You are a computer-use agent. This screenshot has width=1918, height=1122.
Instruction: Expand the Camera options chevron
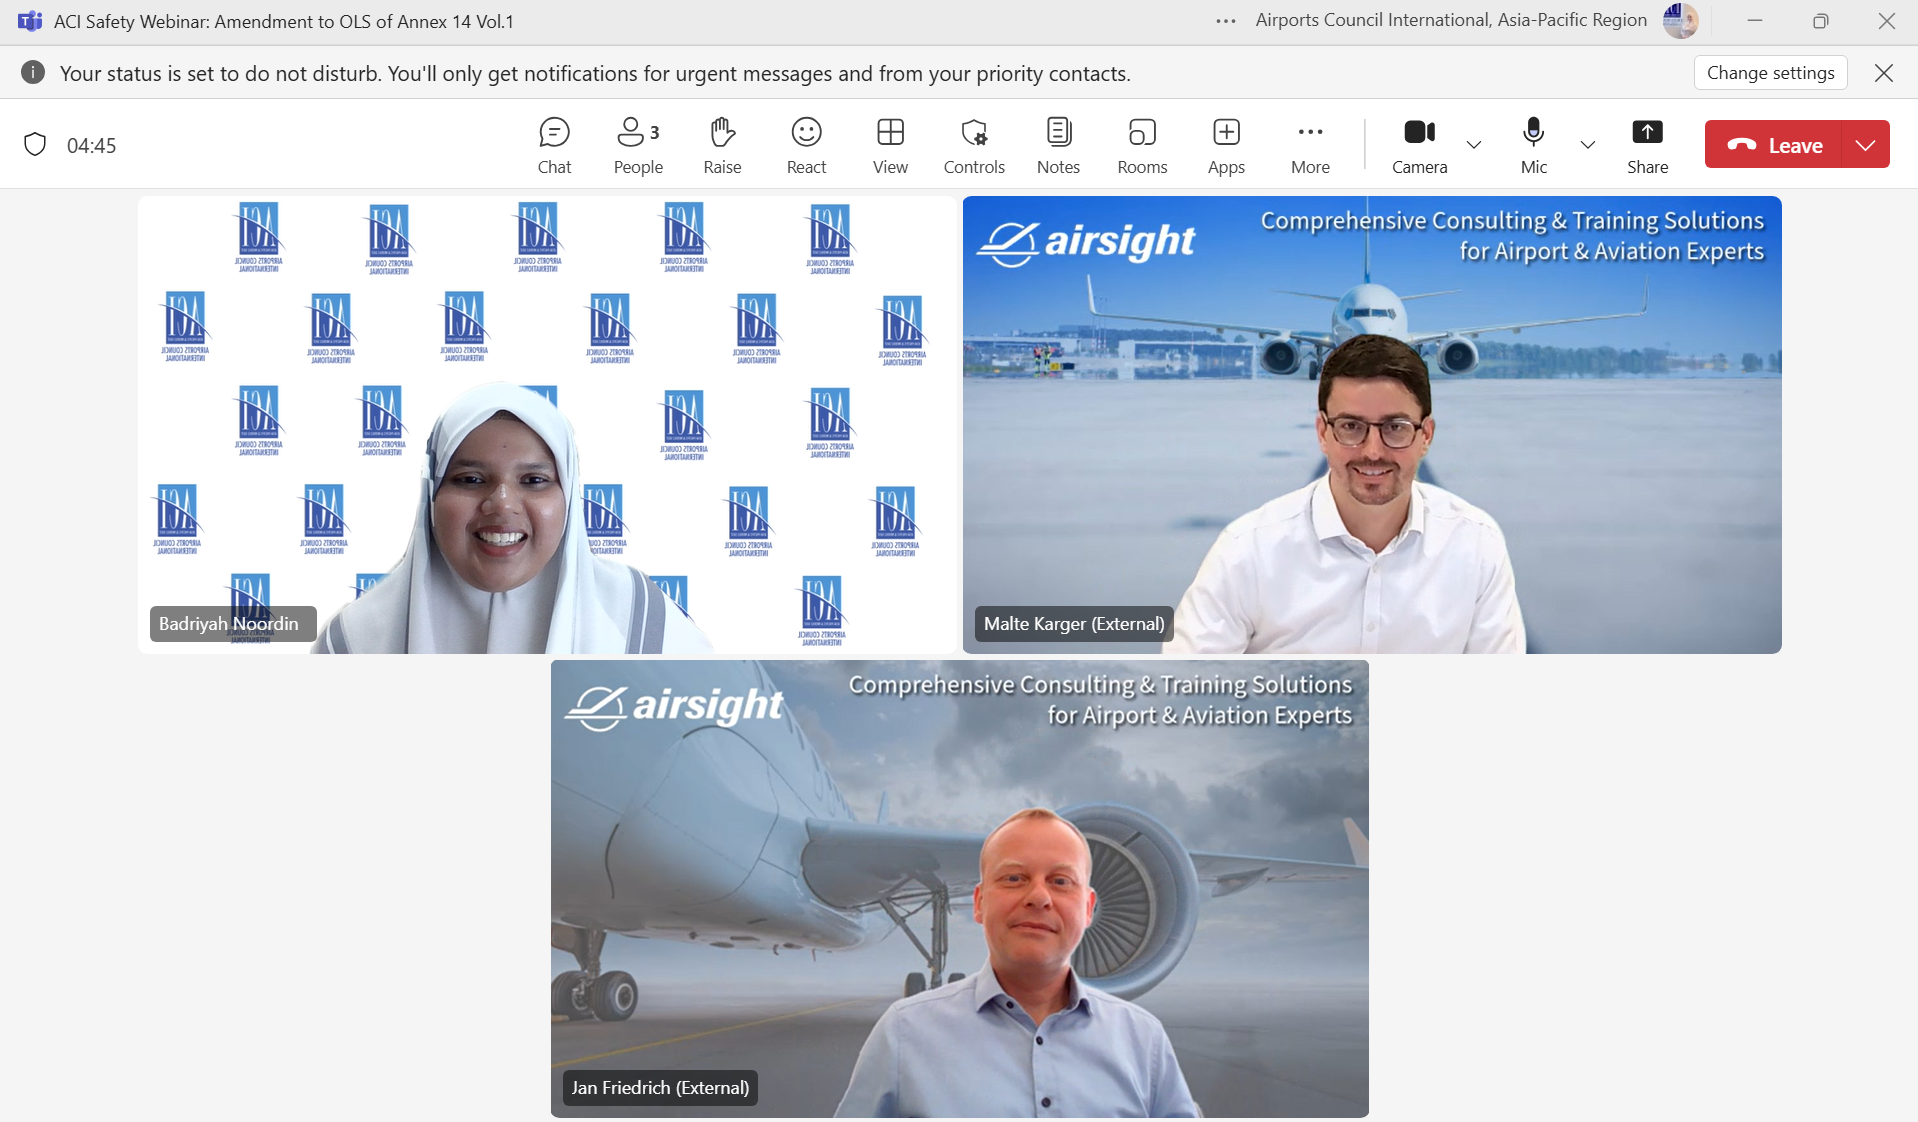(x=1474, y=145)
